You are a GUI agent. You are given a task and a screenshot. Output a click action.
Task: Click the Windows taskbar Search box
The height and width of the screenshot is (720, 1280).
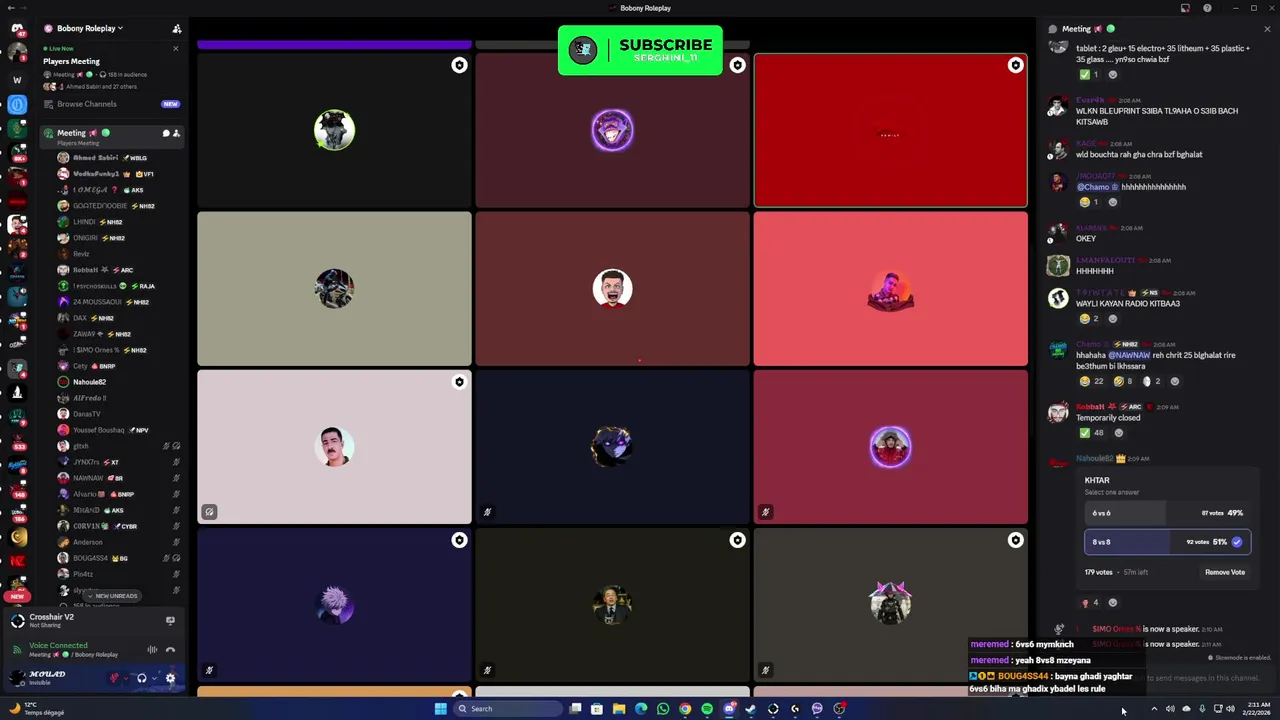click(x=507, y=709)
